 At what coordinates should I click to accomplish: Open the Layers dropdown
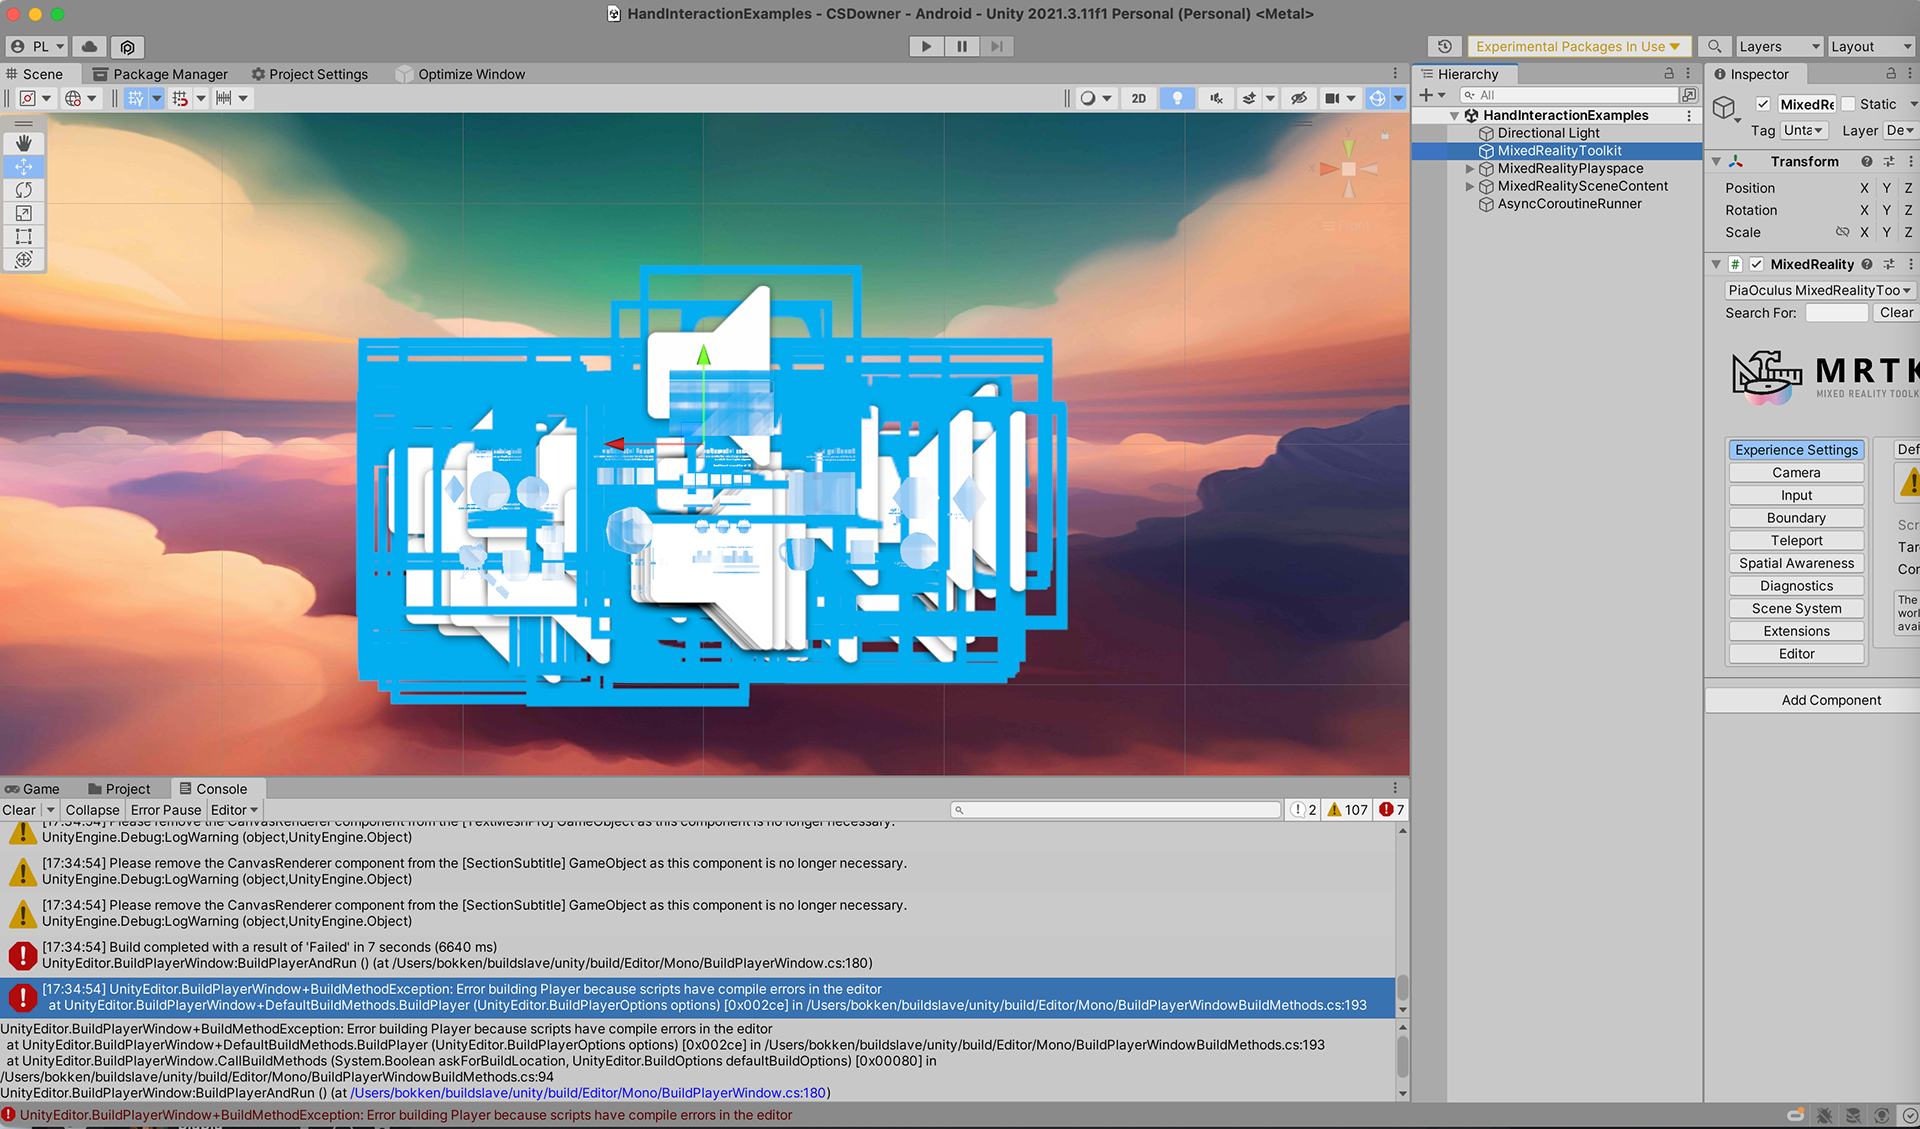point(1778,46)
